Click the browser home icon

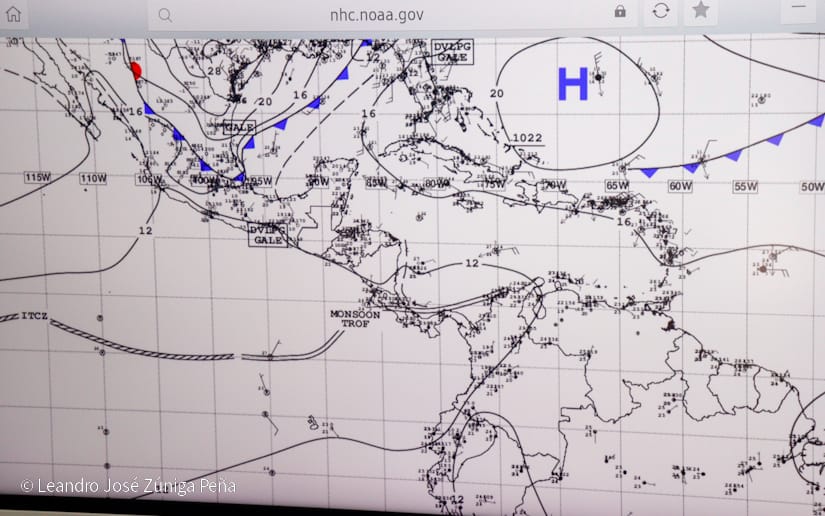pyautogui.click(x=13, y=14)
